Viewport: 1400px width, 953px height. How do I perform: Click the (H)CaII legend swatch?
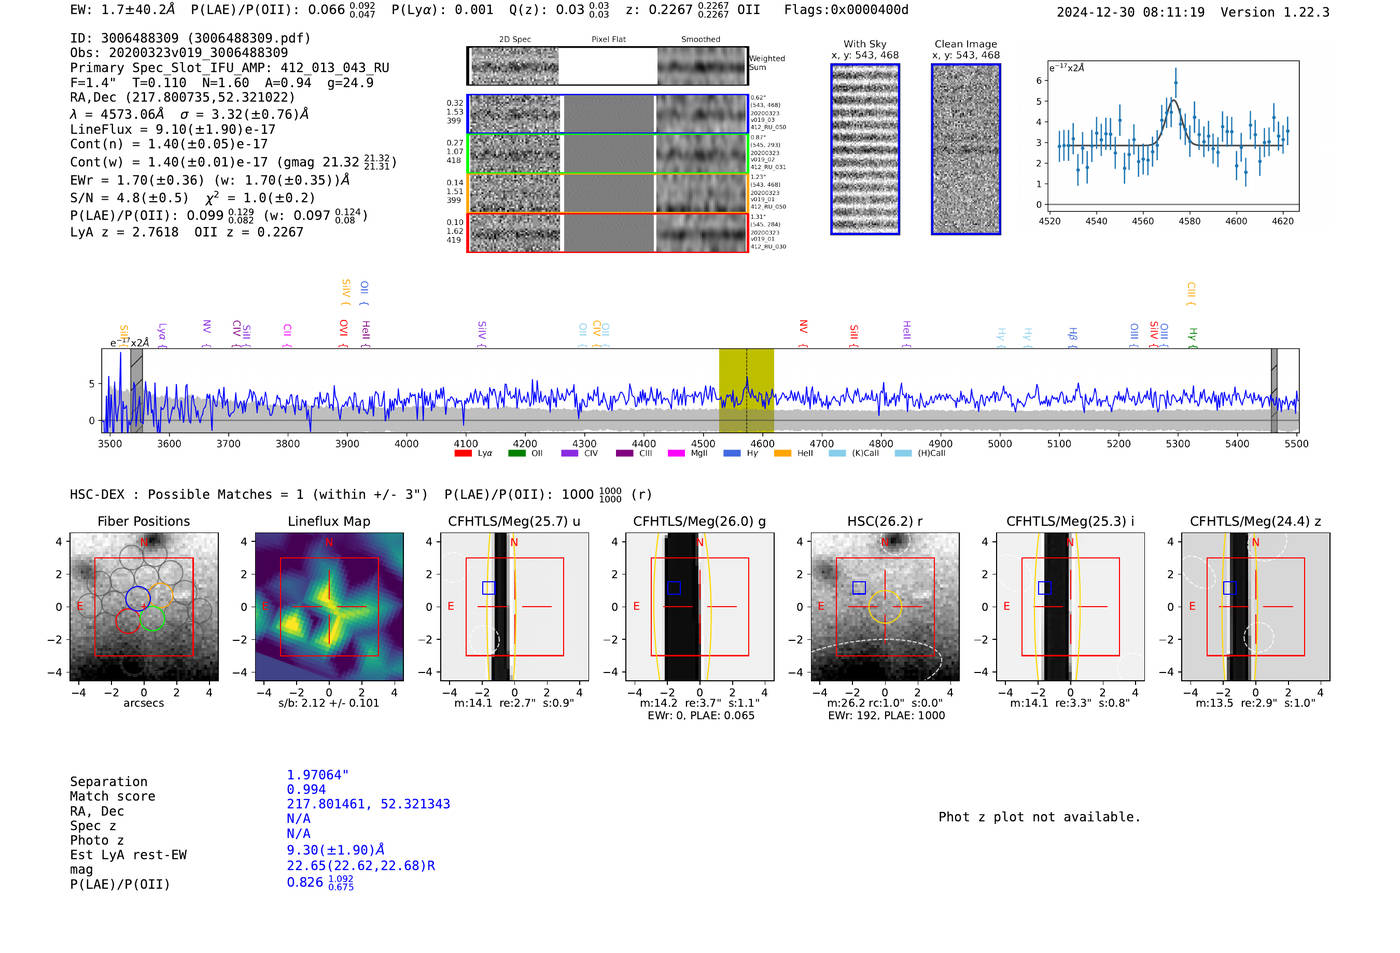(903, 454)
